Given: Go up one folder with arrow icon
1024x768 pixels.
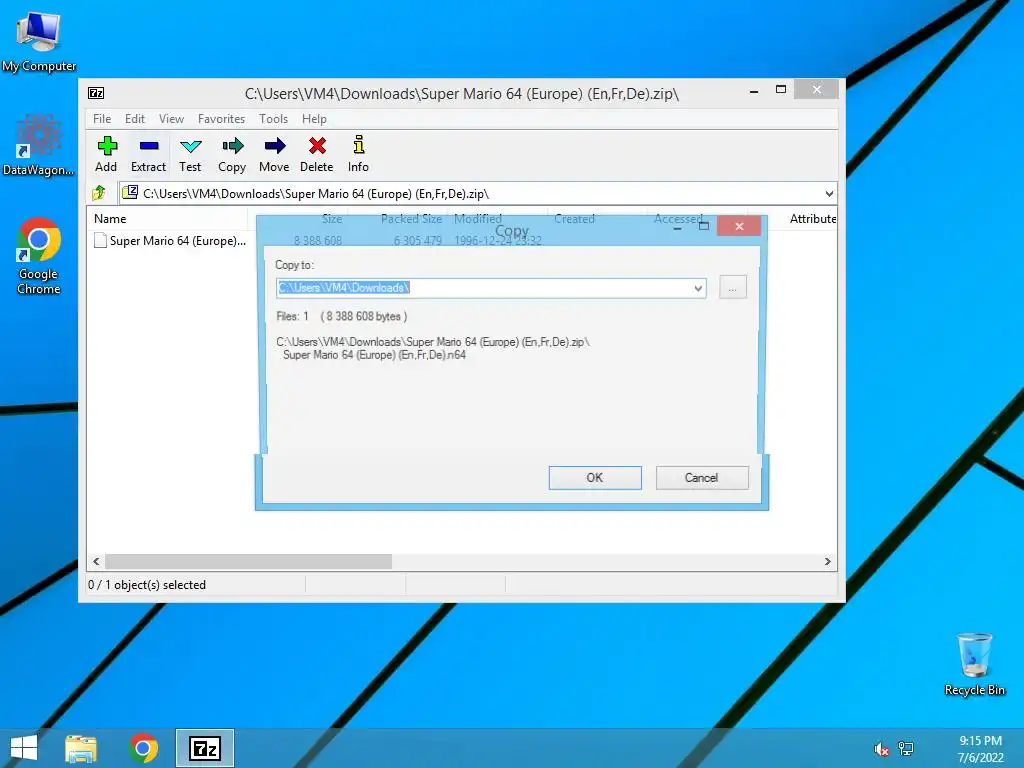Looking at the screenshot, I should click(99, 193).
